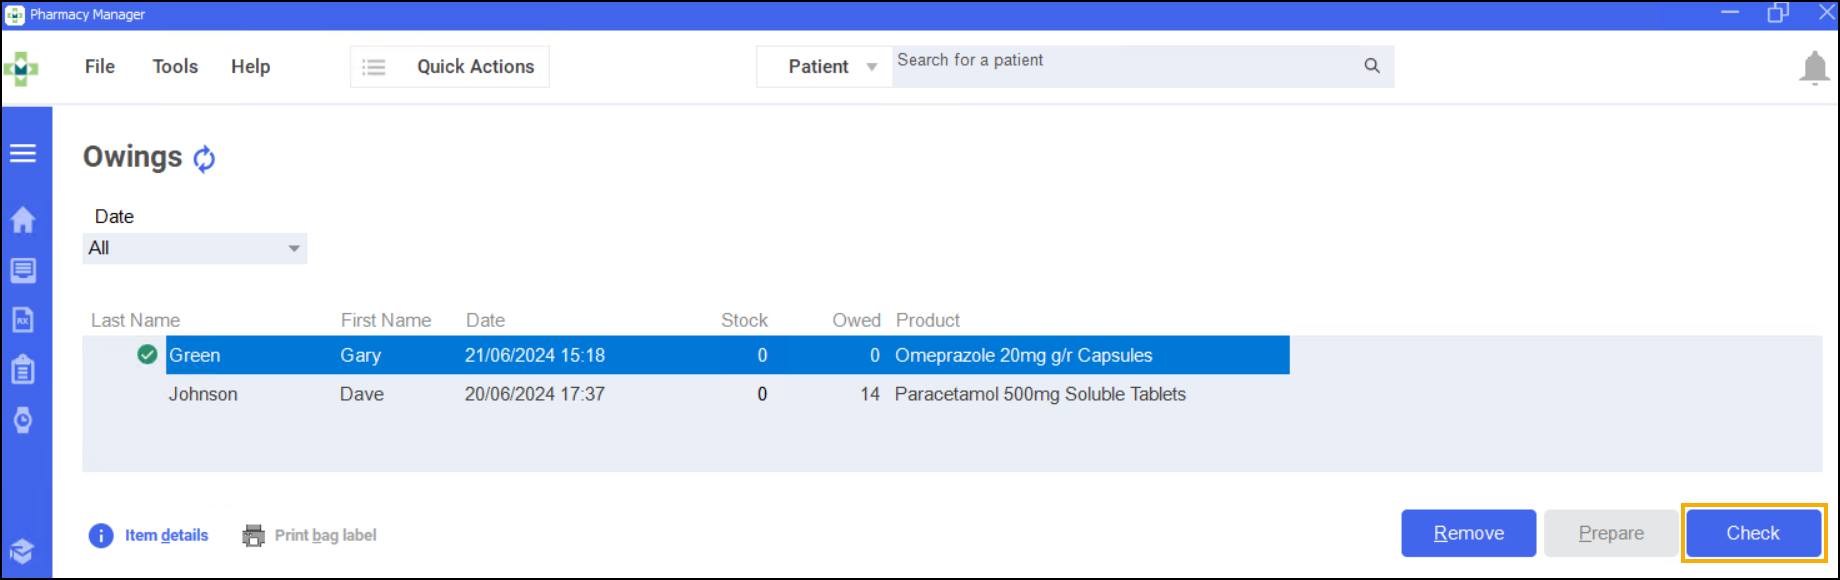
Task: Open Item details link
Action: [166, 536]
